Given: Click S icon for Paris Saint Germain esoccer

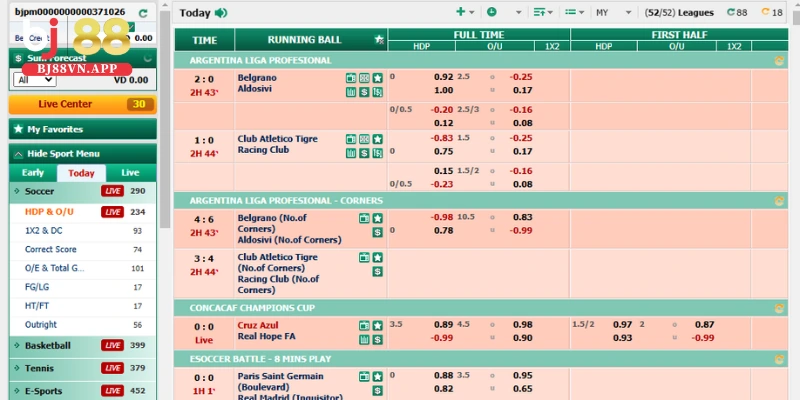Looking at the screenshot, I should (378, 391).
